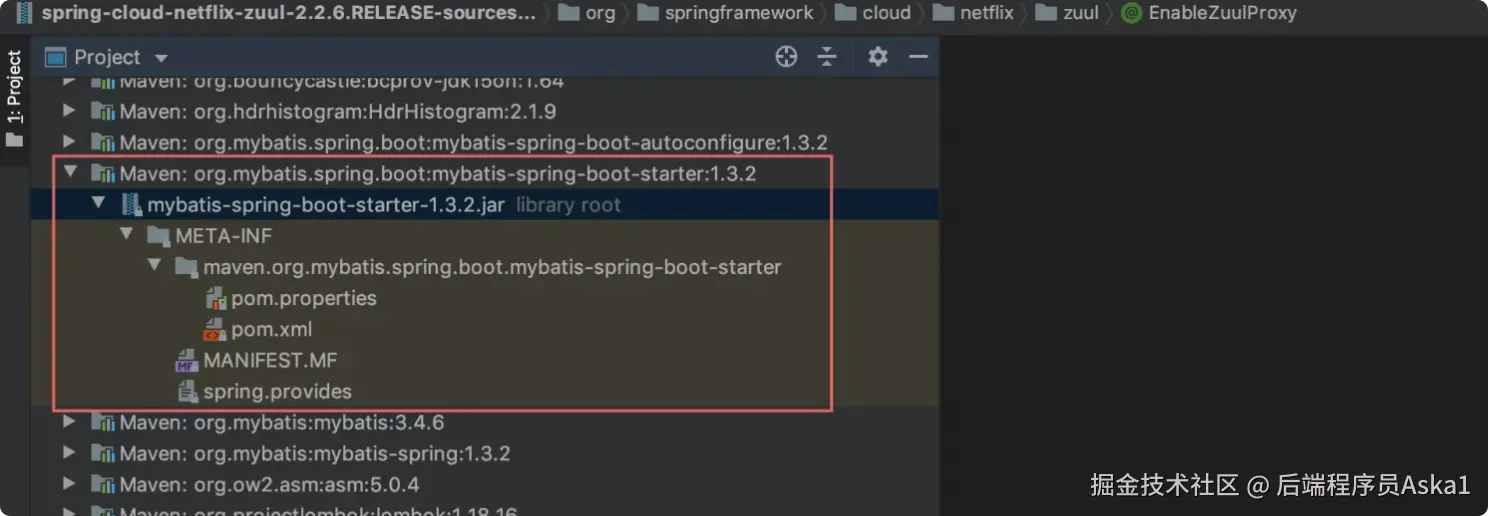Click the Project panel window icon

pyautogui.click(x=55, y=57)
